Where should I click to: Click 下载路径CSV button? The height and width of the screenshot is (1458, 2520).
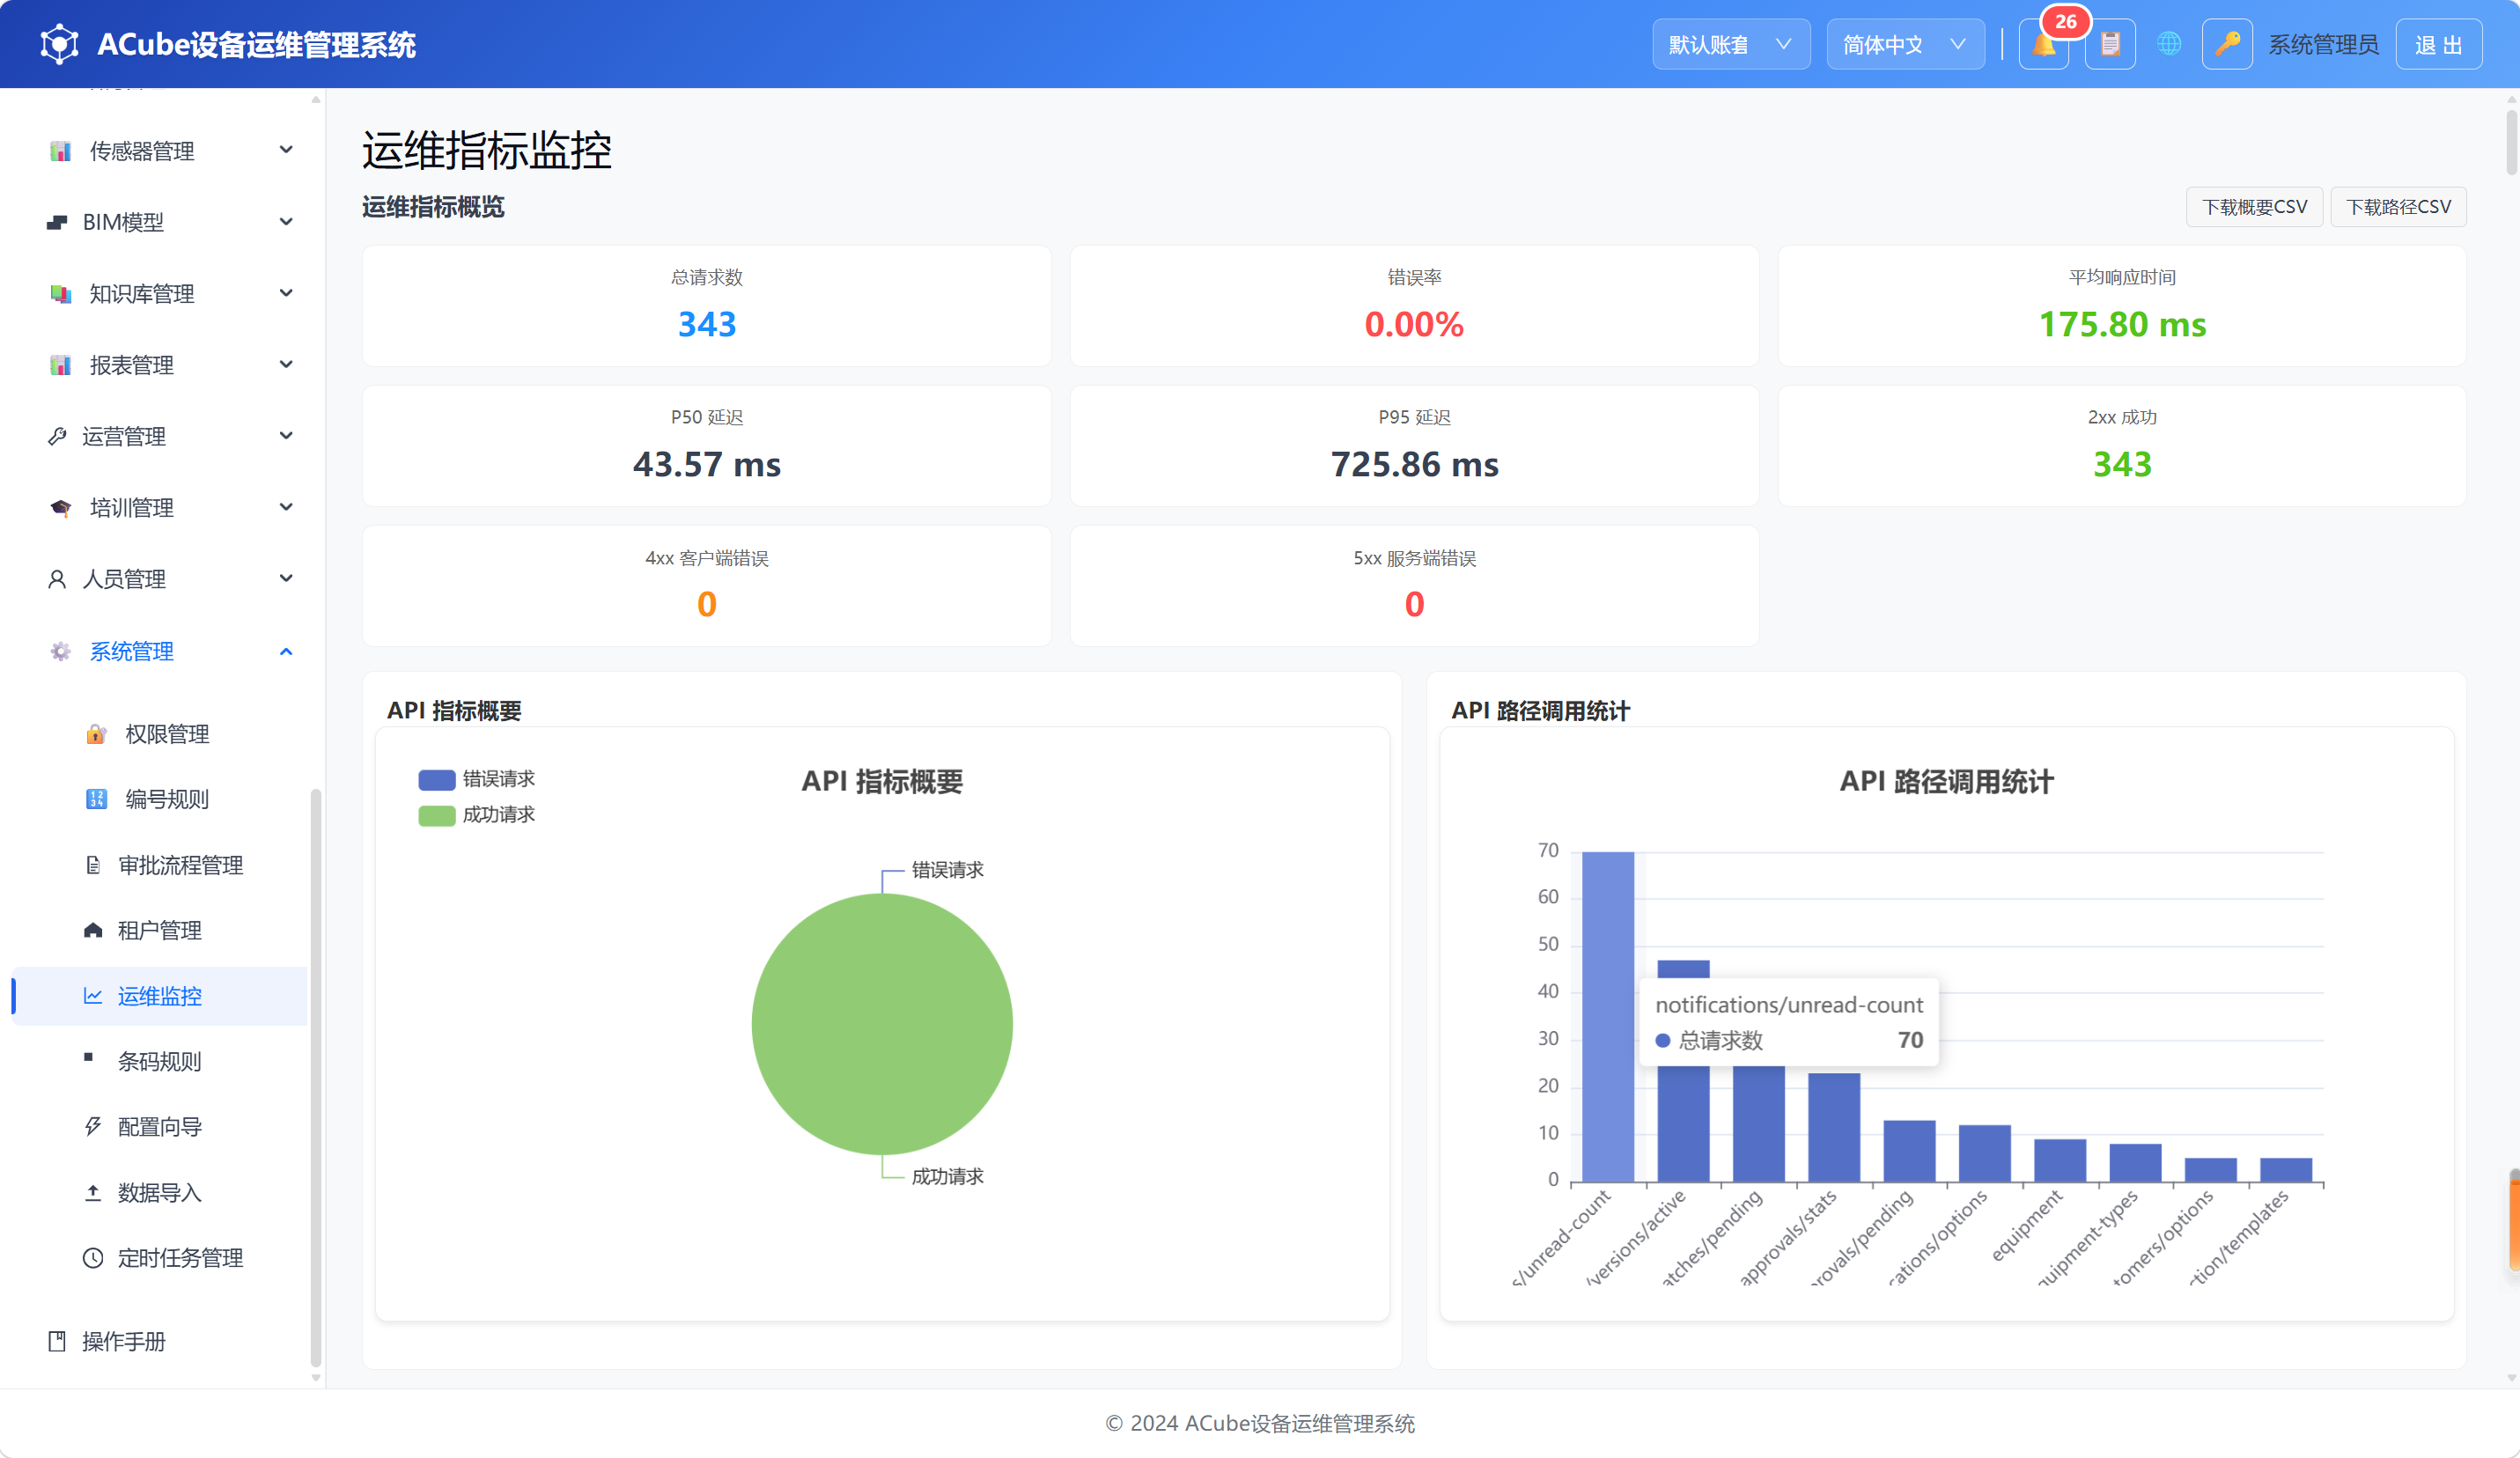[2398, 207]
